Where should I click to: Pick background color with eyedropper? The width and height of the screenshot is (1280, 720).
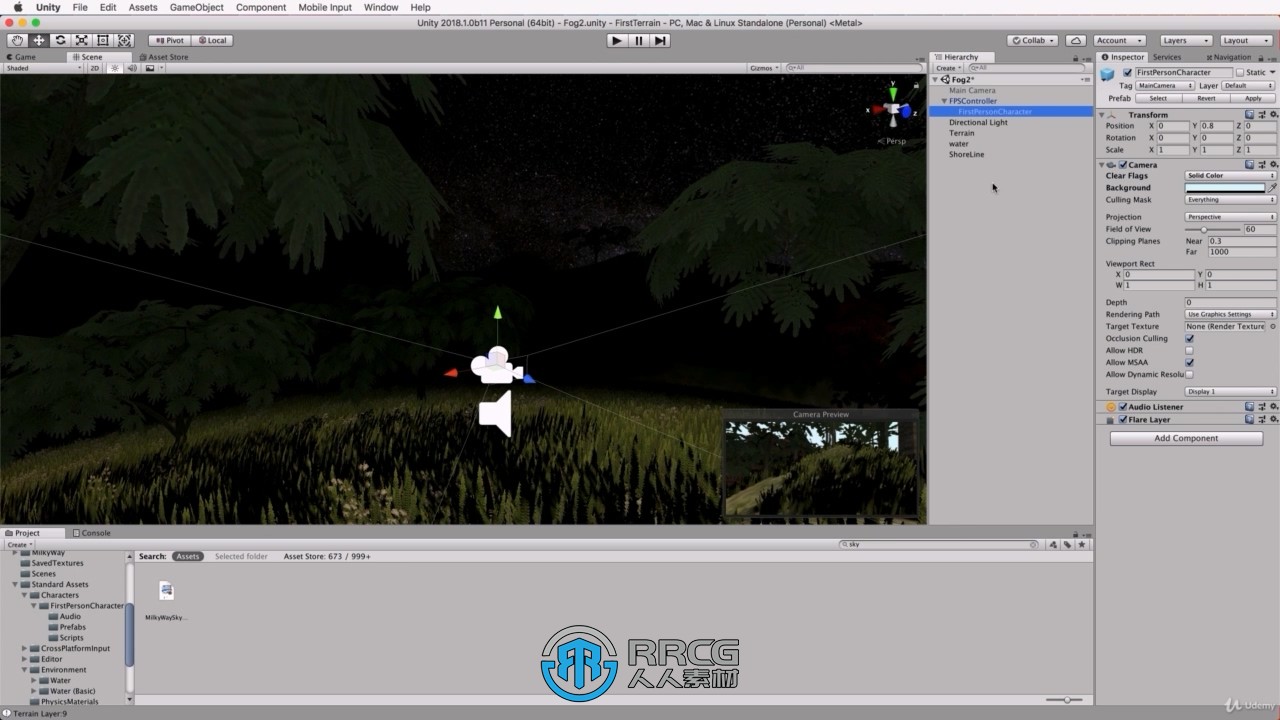[1272, 188]
